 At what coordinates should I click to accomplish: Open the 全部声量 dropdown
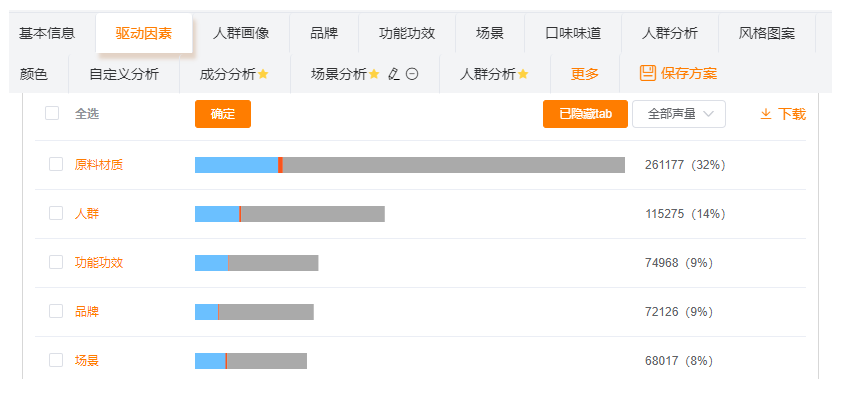[679, 114]
